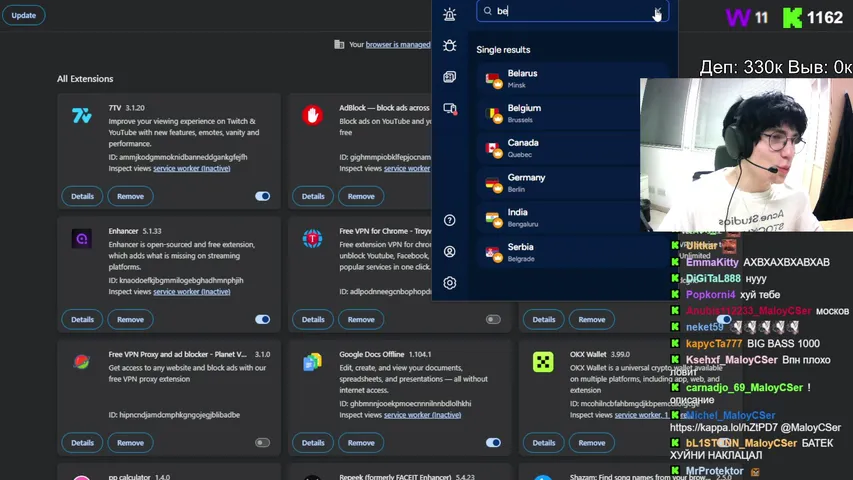Click the bug icon in VPN sidebar
This screenshot has height=480, width=853.
coord(450,46)
